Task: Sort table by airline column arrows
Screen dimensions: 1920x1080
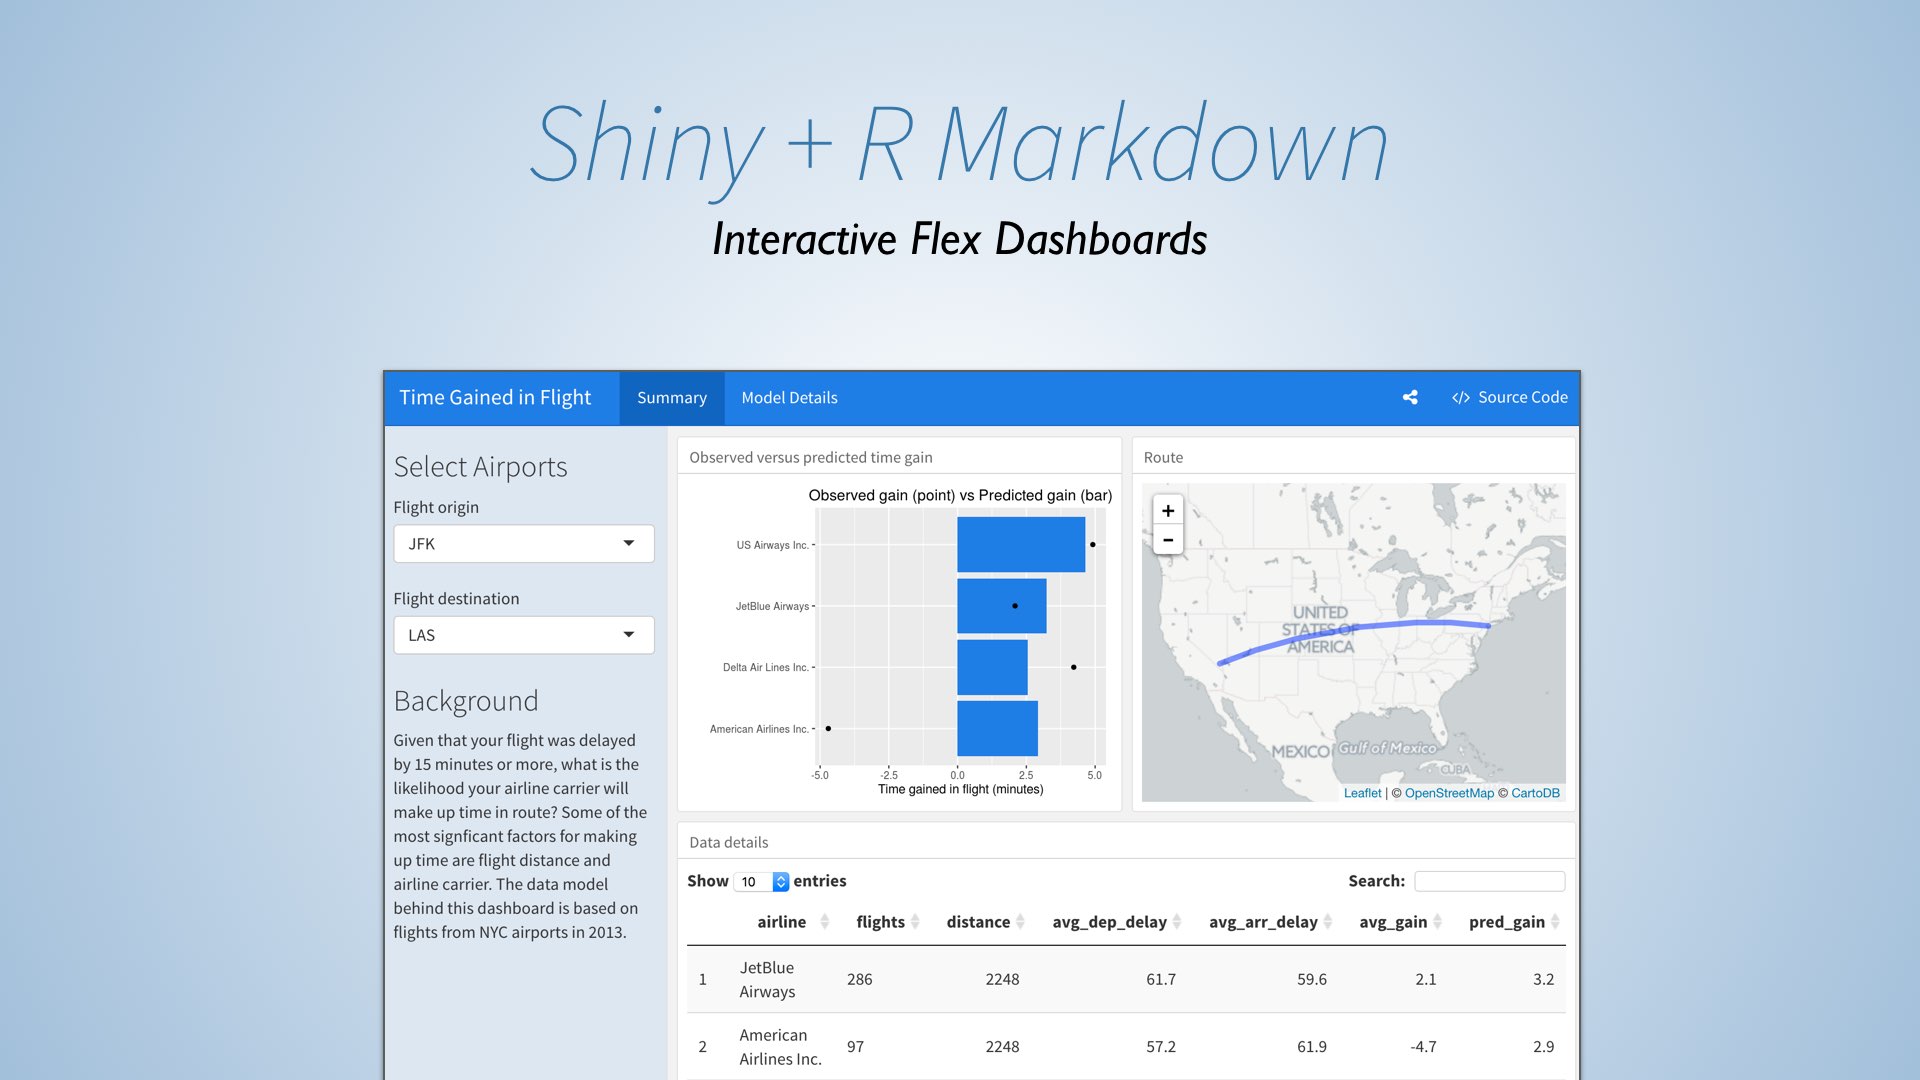Action: (824, 922)
